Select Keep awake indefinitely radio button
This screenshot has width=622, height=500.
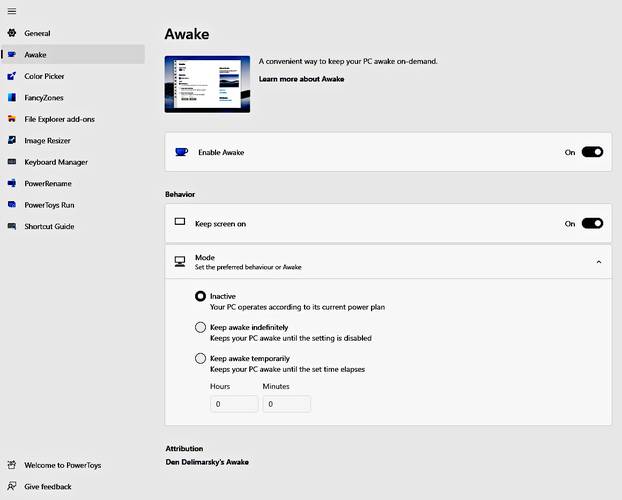(x=200, y=327)
